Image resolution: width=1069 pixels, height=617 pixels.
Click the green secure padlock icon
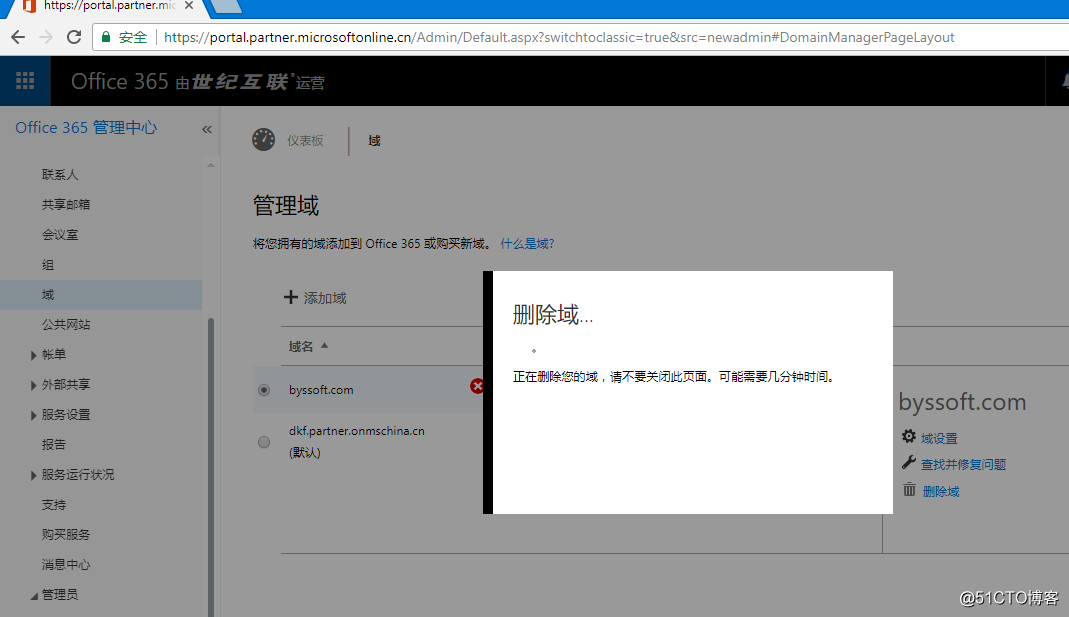click(x=106, y=37)
